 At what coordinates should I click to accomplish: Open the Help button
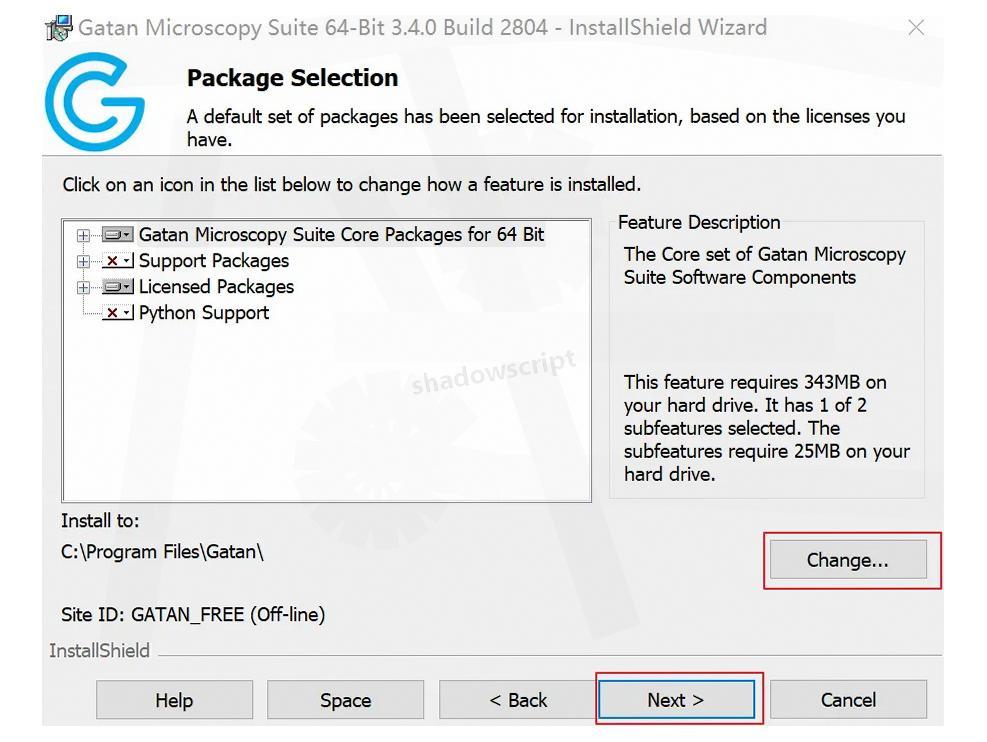coord(174,700)
